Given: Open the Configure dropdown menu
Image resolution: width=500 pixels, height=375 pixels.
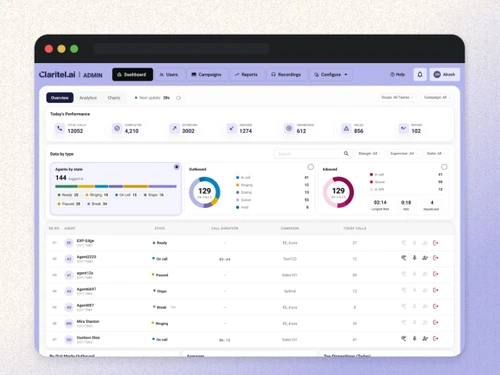Looking at the screenshot, I should coord(331,74).
